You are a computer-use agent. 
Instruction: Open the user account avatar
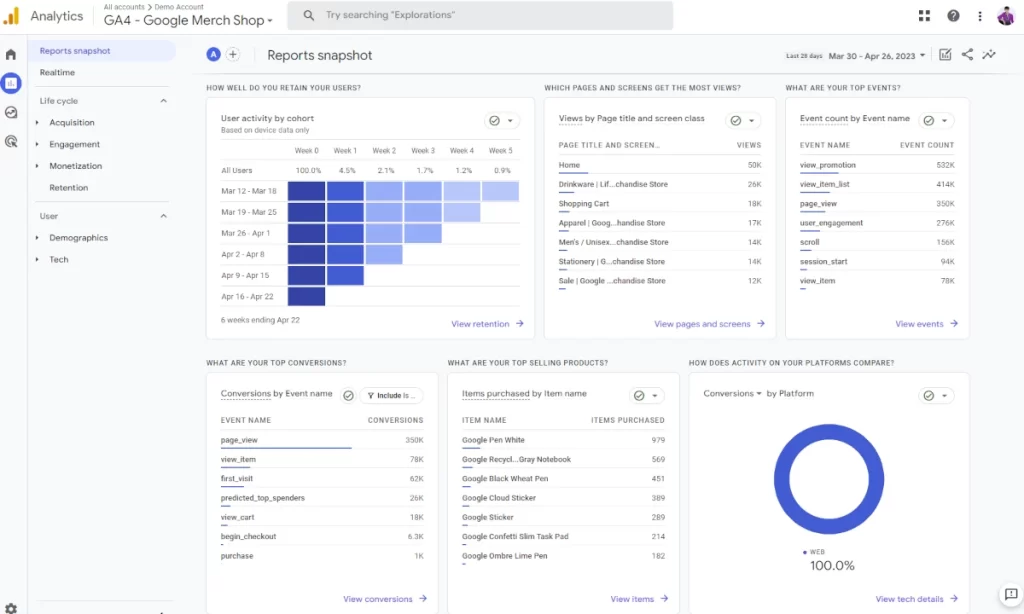(1006, 16)
